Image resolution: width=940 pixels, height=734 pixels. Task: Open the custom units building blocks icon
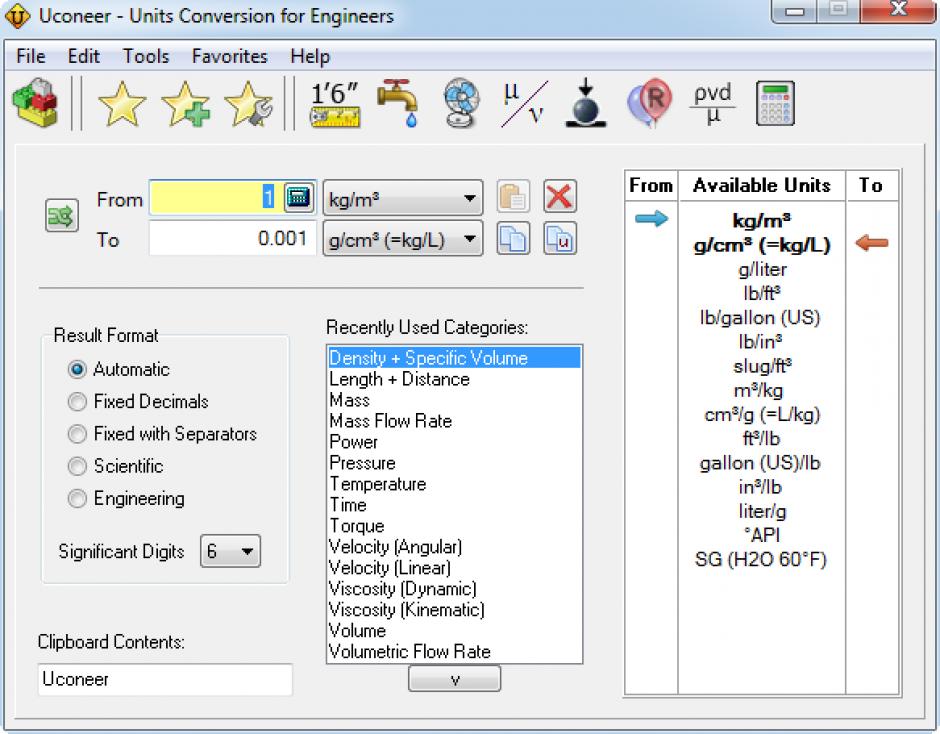35,103
